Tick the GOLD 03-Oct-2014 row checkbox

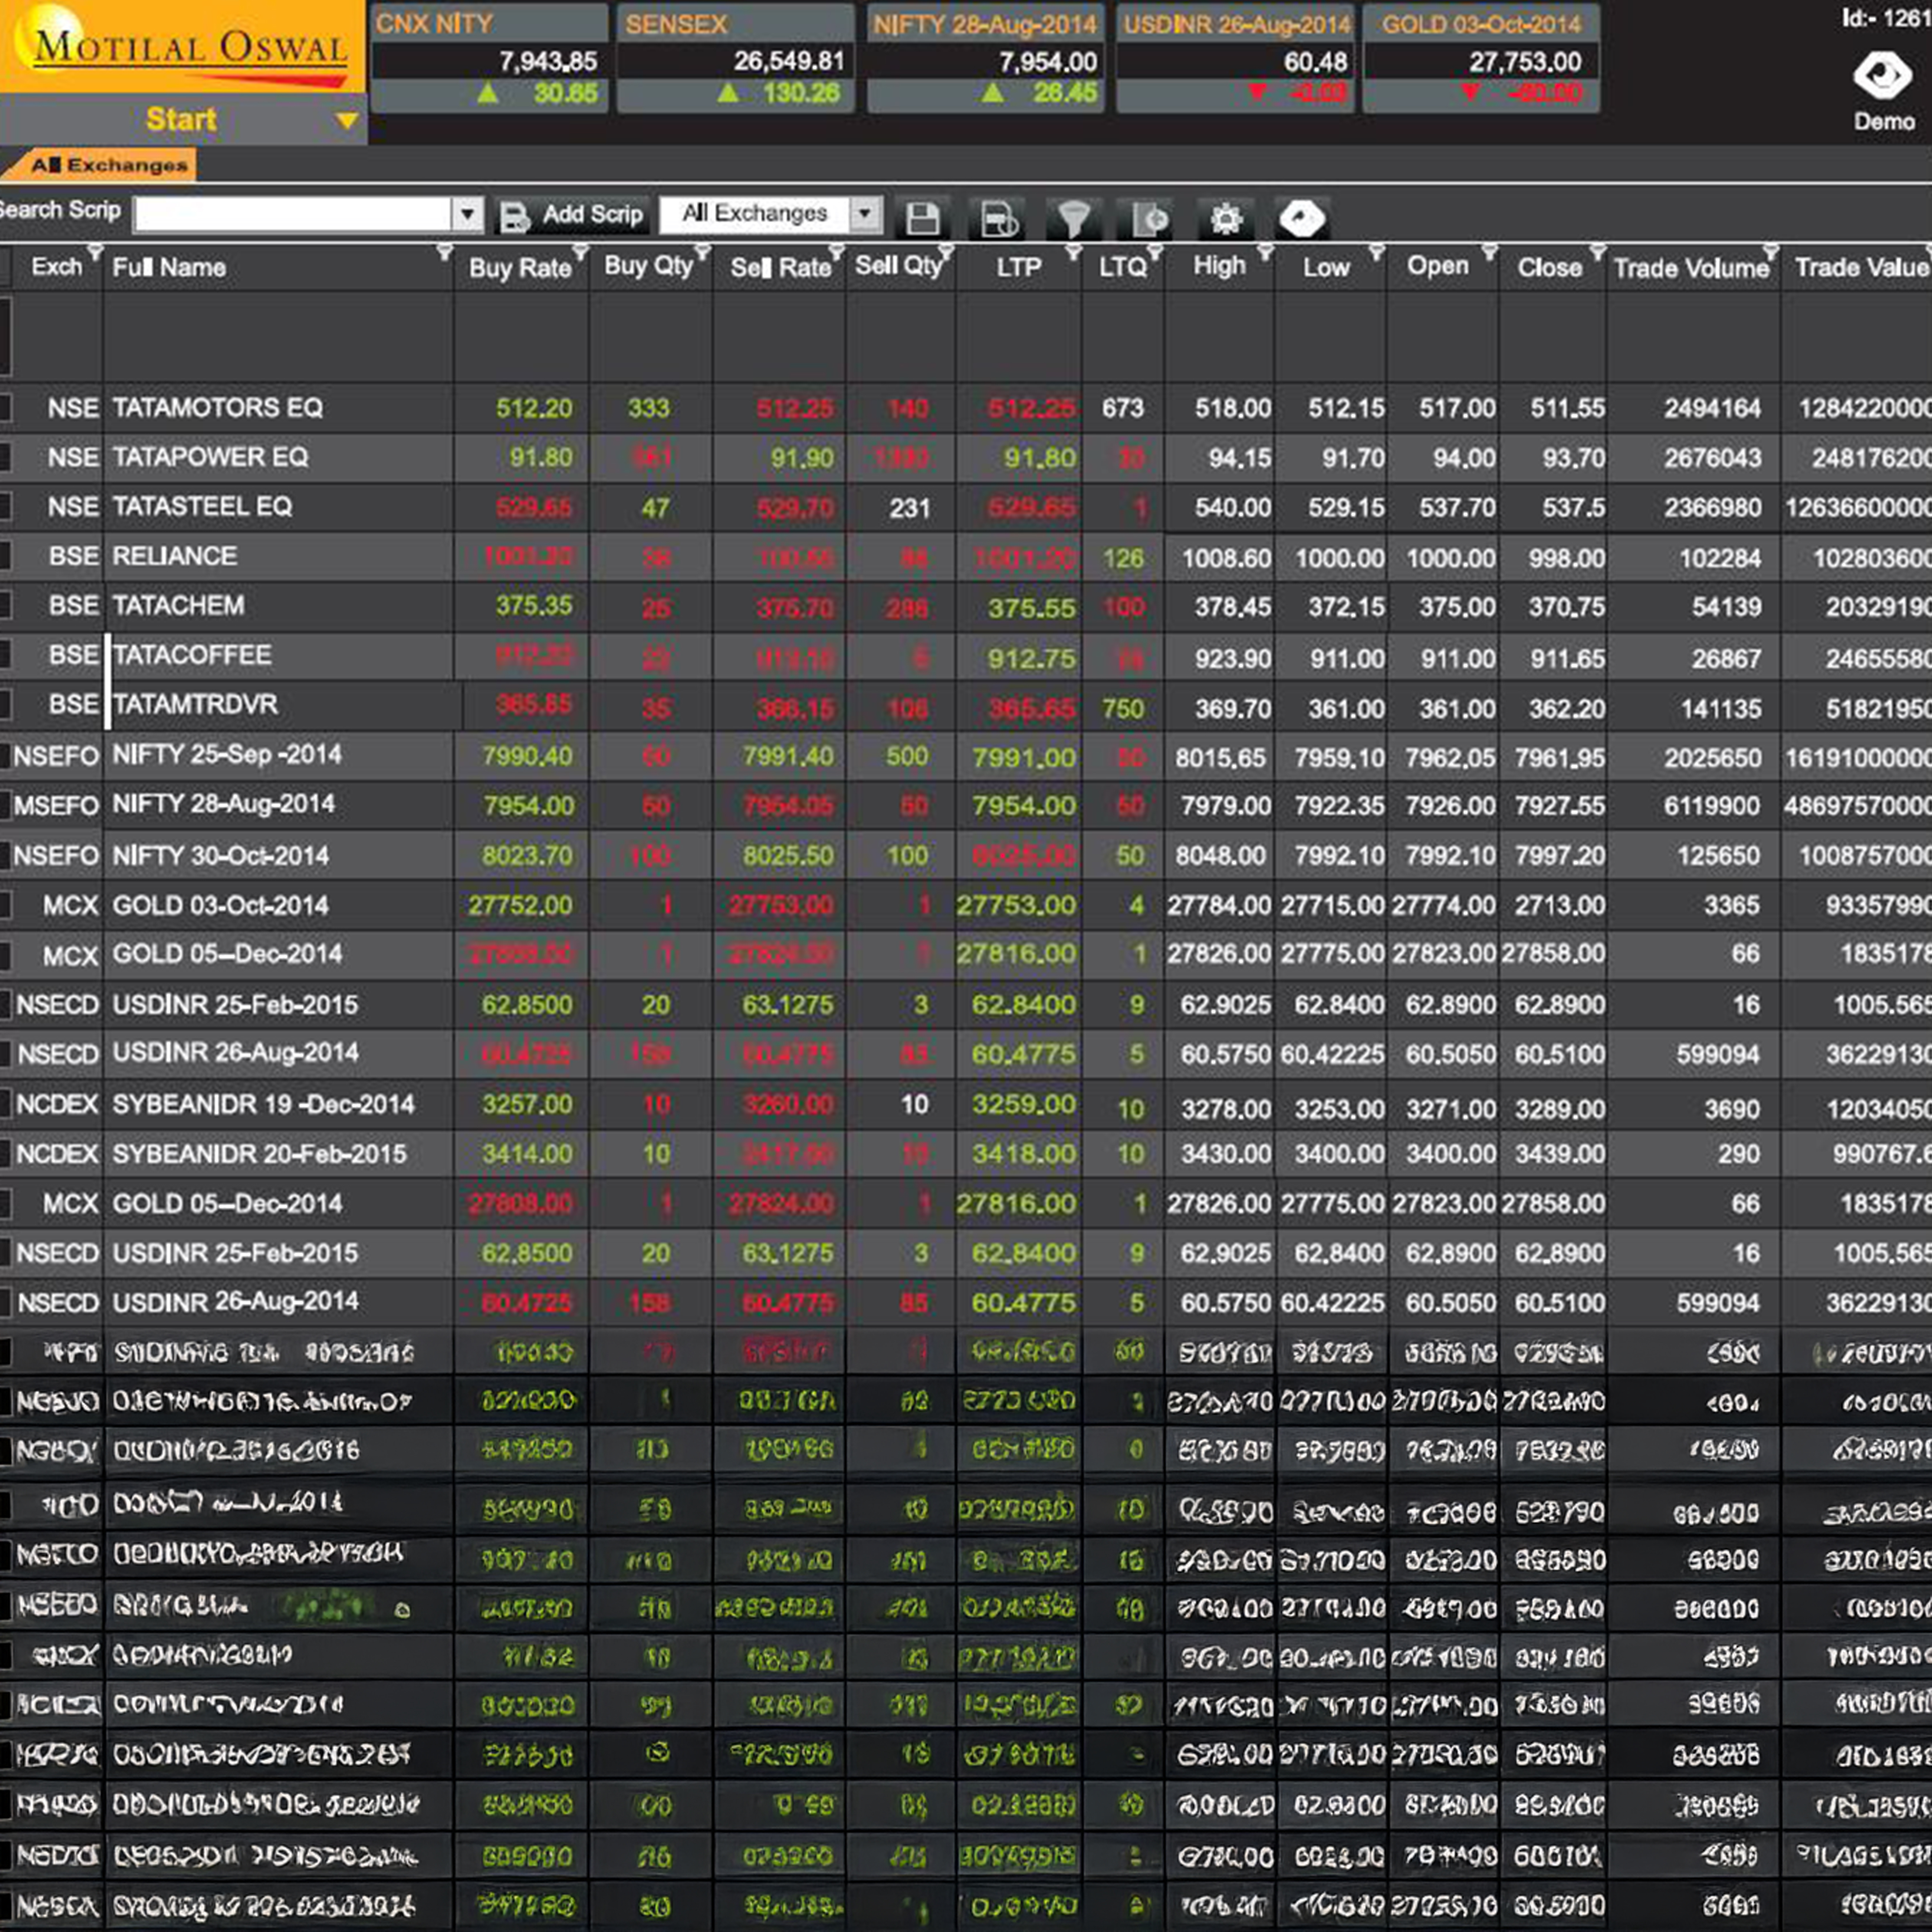tap(5, 905)
